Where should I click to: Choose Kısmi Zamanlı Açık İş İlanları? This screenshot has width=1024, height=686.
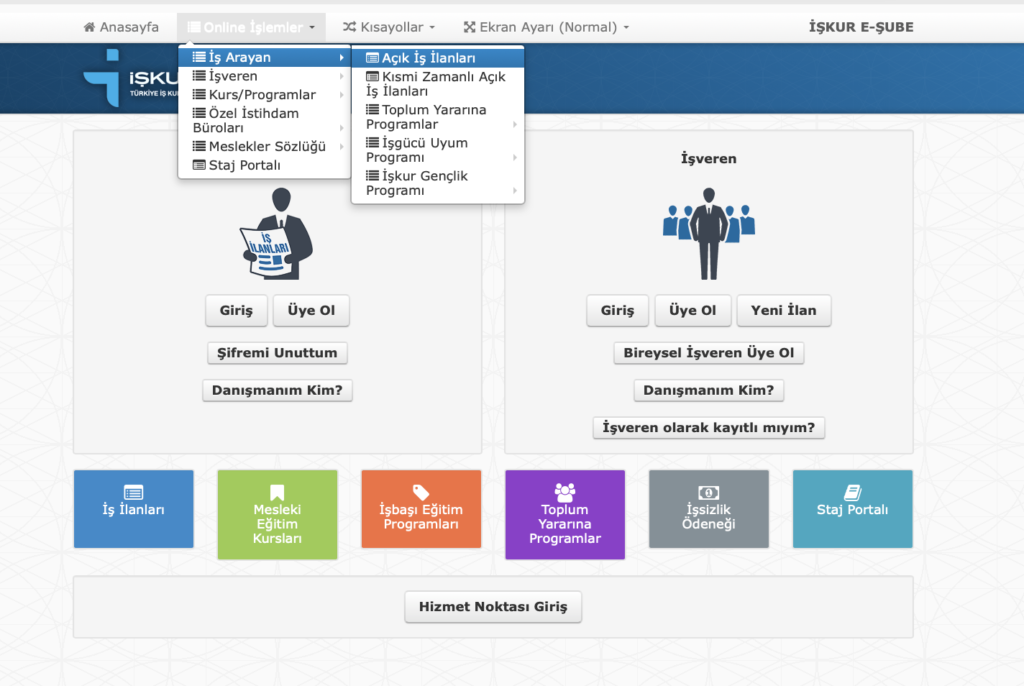[x=435, y=83]
